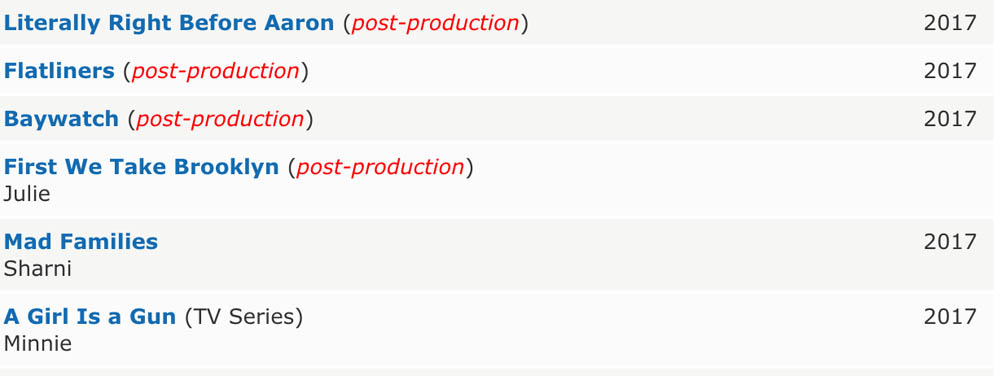This screenshot has width=1000, height=376.
Task: Click post-production status for First We Take Brooklyn
Action: 380,166
